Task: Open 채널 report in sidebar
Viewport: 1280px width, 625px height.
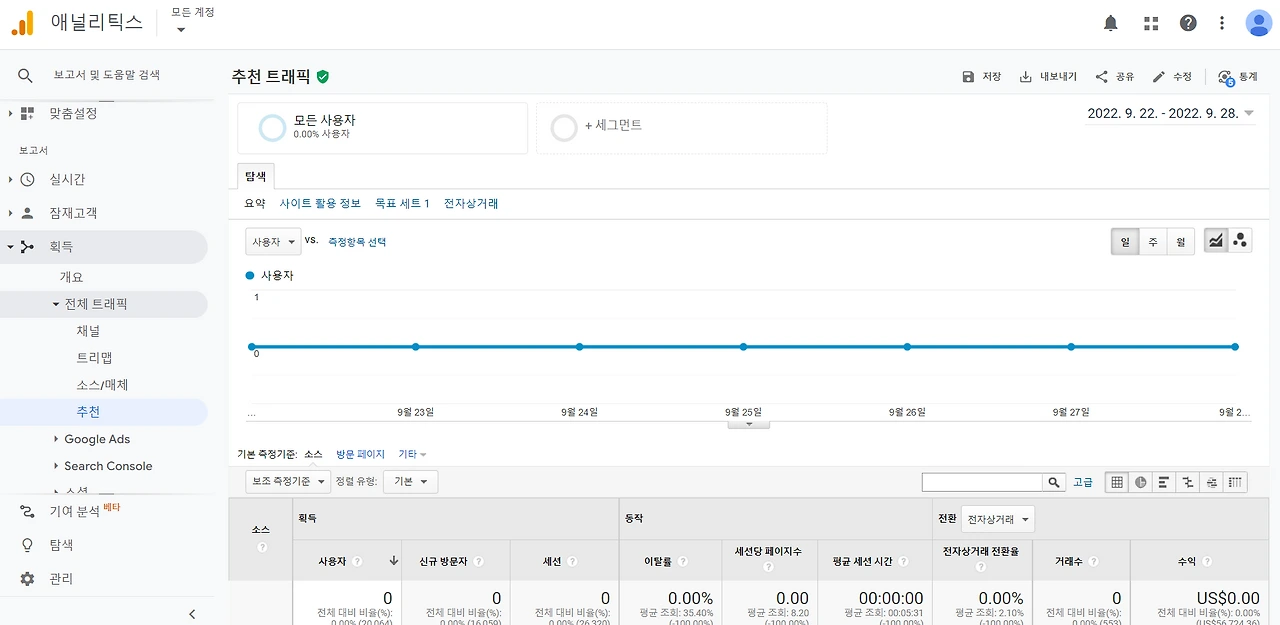Action: click(88, 331)
